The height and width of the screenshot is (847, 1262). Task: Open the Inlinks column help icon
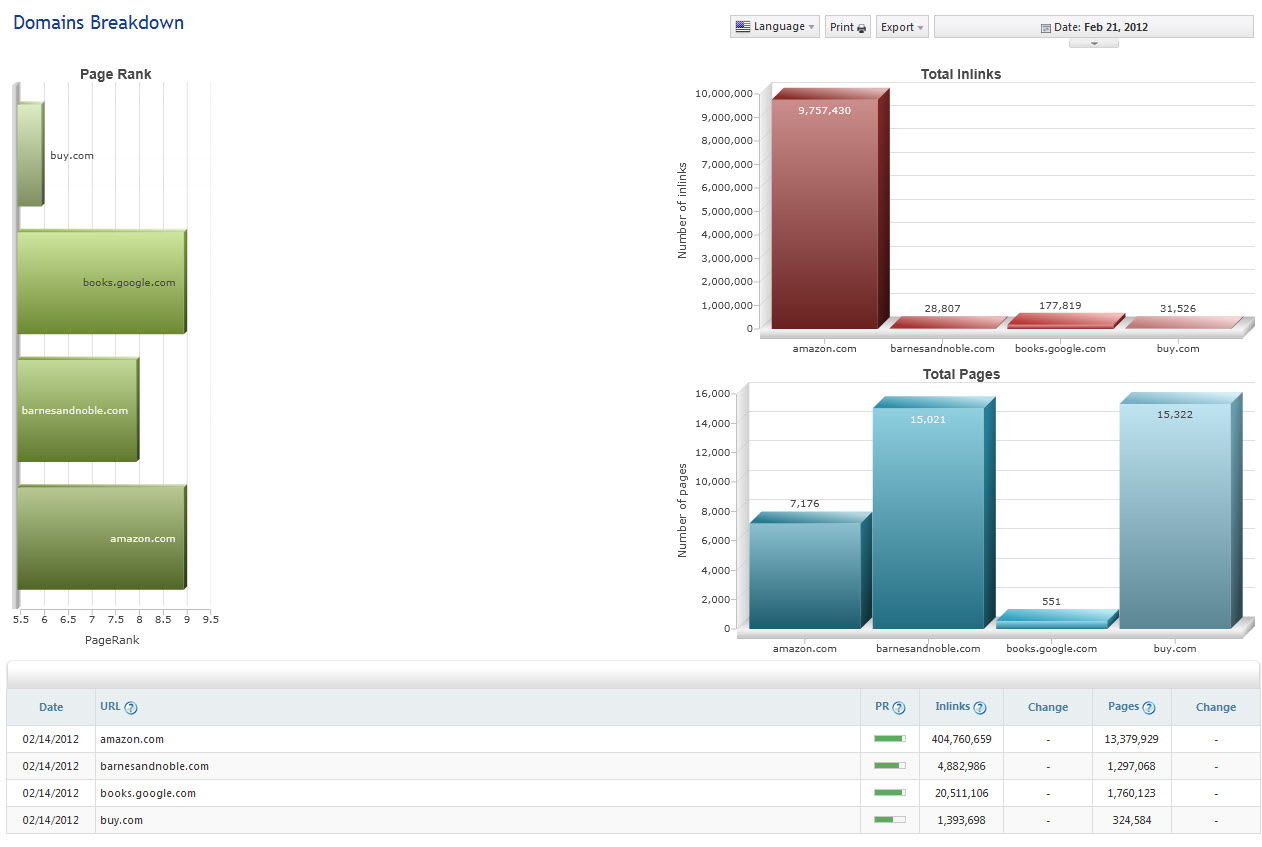[980, 708]
